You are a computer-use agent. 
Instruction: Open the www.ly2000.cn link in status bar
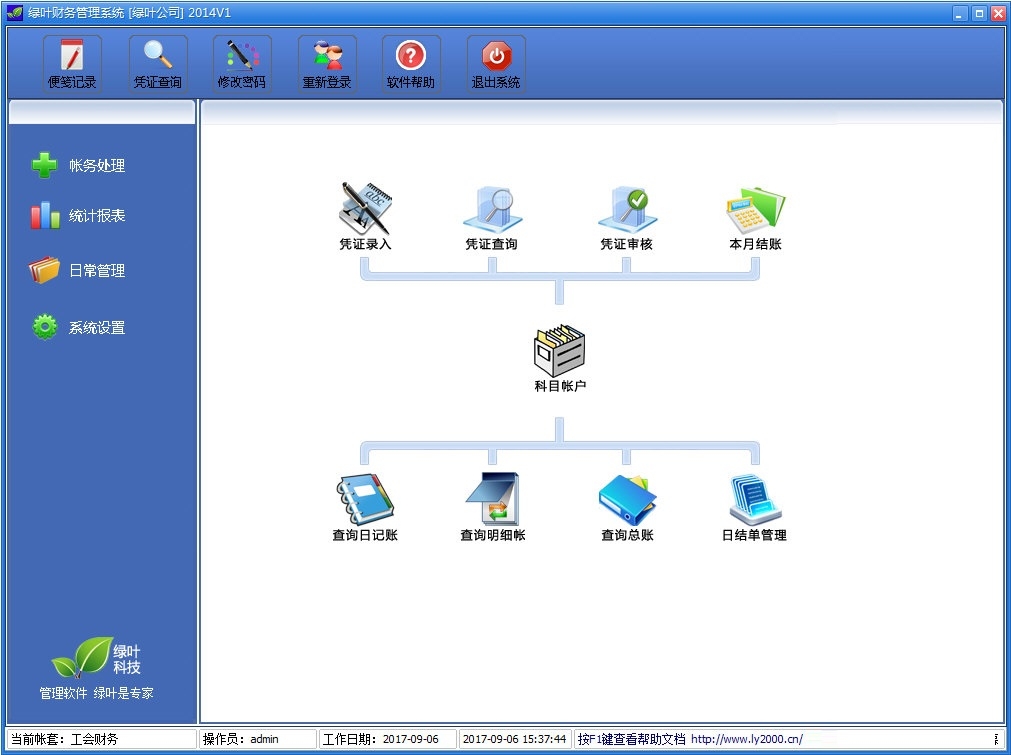coord(747,739)
